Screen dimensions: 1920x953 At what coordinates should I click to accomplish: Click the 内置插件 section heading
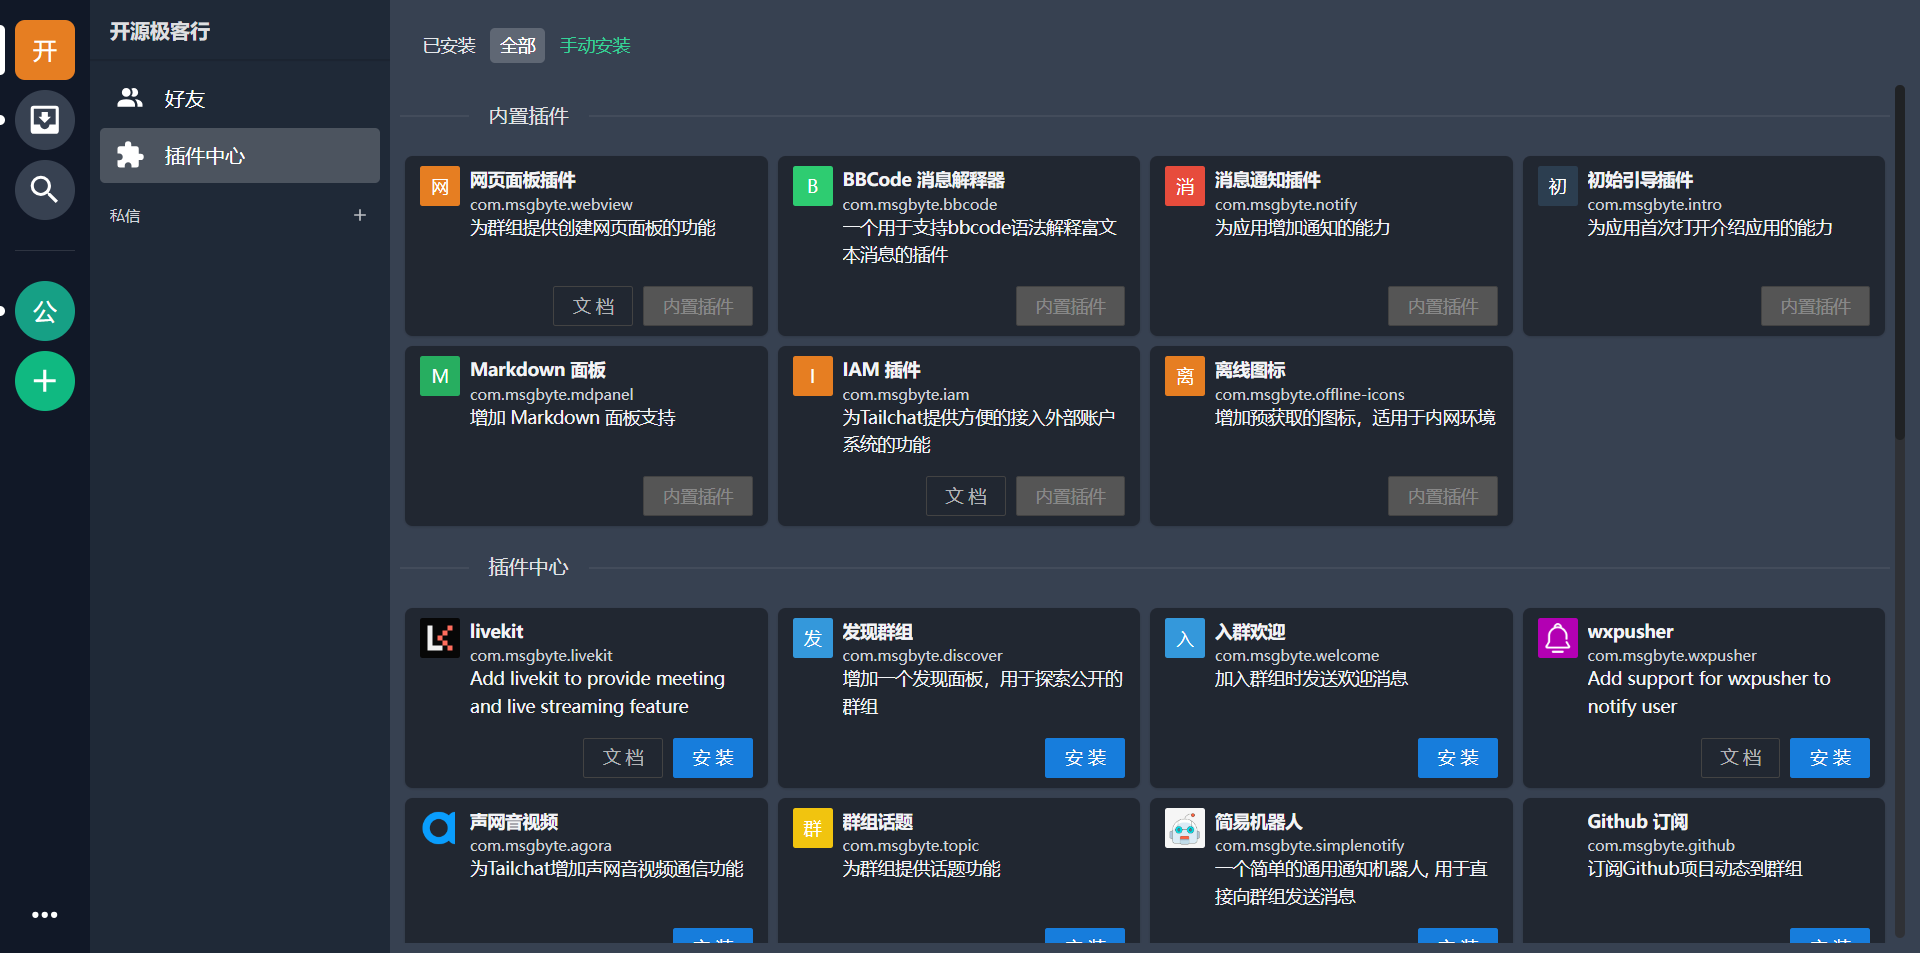[x=528, y=116]
